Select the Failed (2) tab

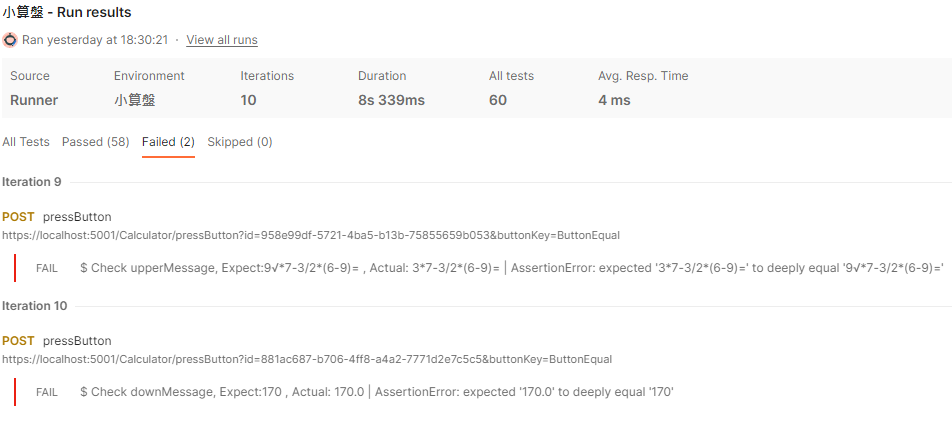tap(168, 142)
